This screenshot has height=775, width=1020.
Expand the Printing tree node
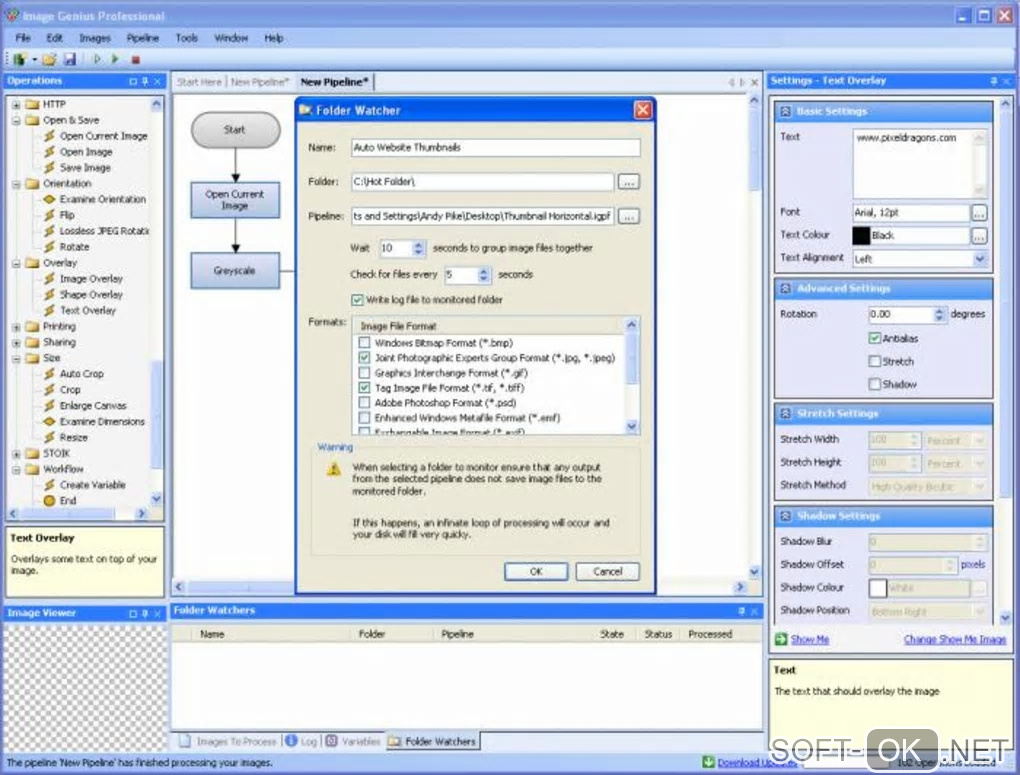coord(16,327)
